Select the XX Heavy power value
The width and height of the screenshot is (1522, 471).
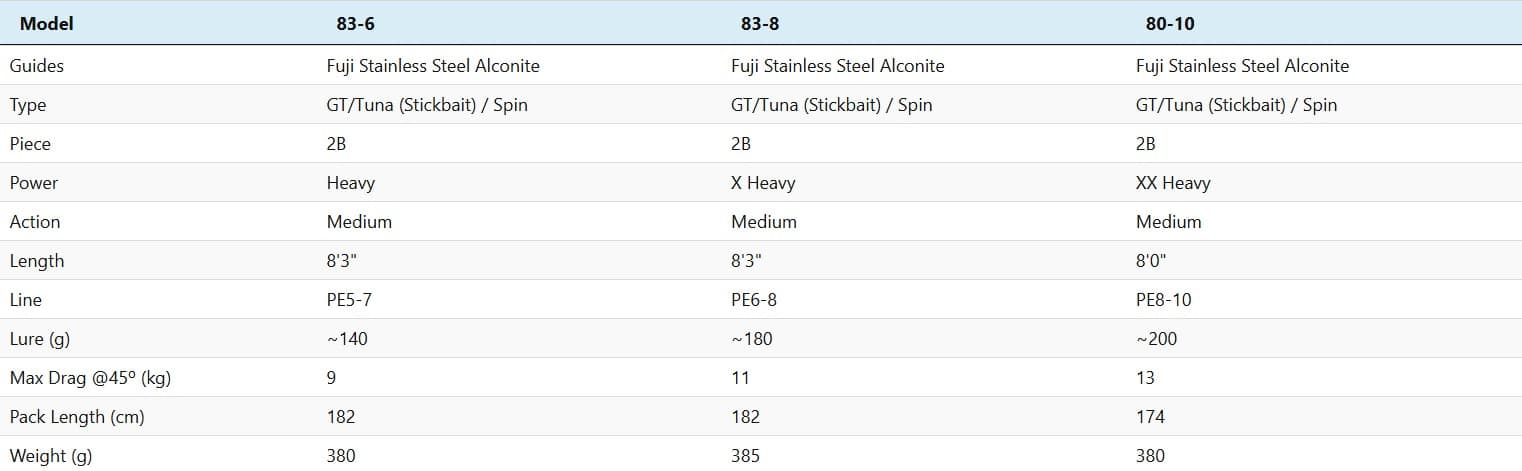click(1173, 183)
